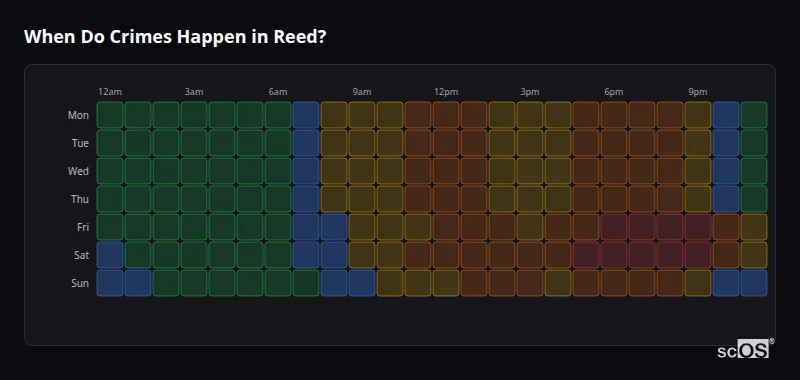Select the Saturday 5pm red cell
Screen dimensions: 800x380
(x=586, y=255)
